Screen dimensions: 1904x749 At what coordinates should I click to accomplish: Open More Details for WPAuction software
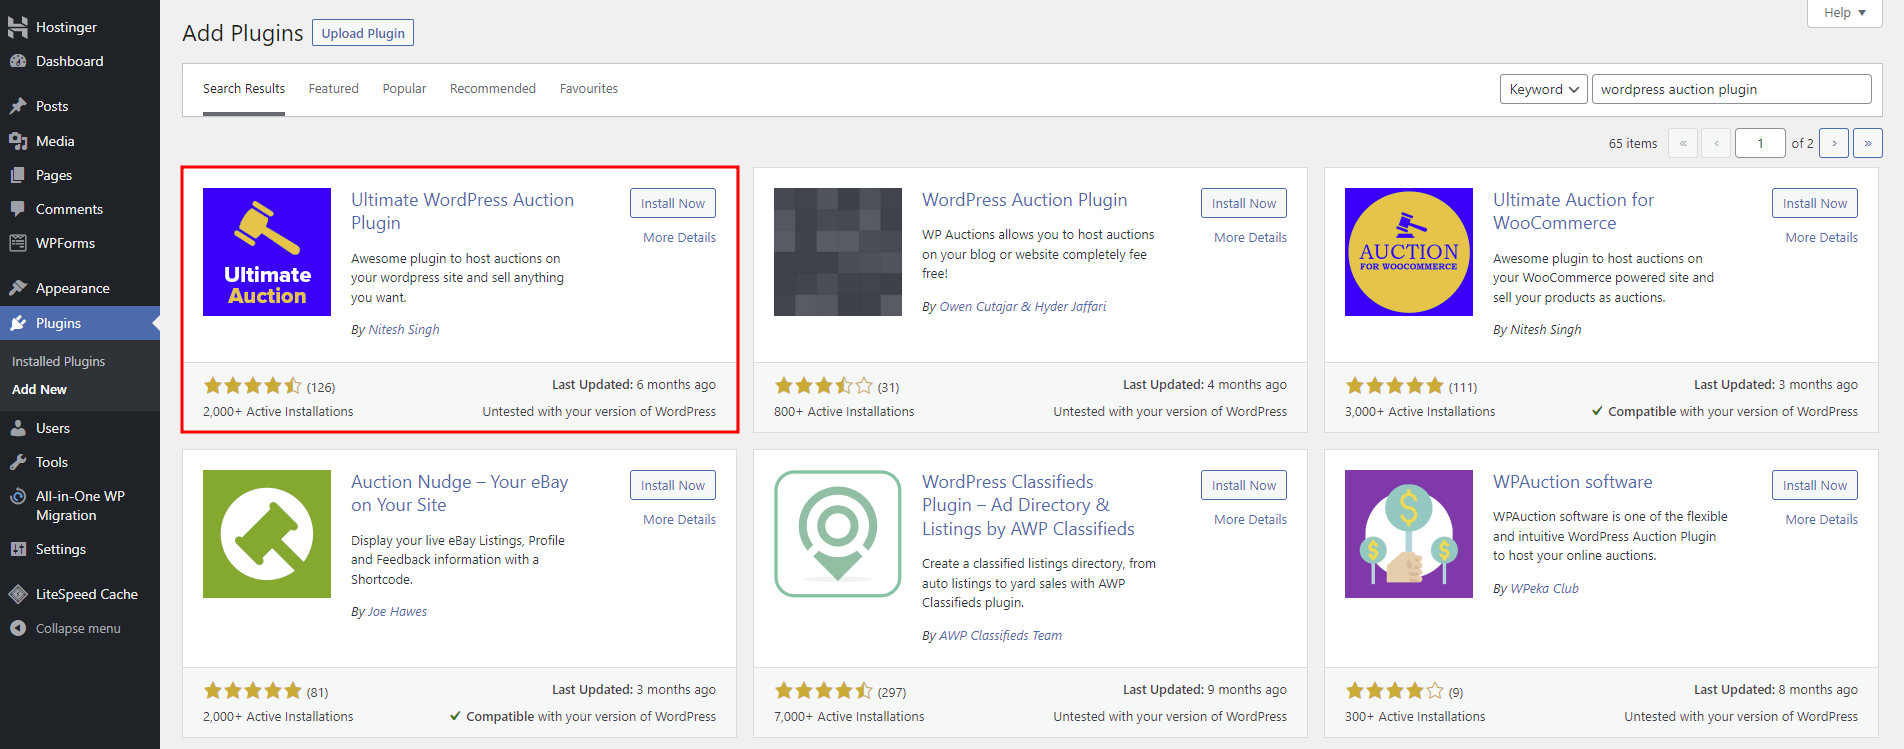[1821, 519]
